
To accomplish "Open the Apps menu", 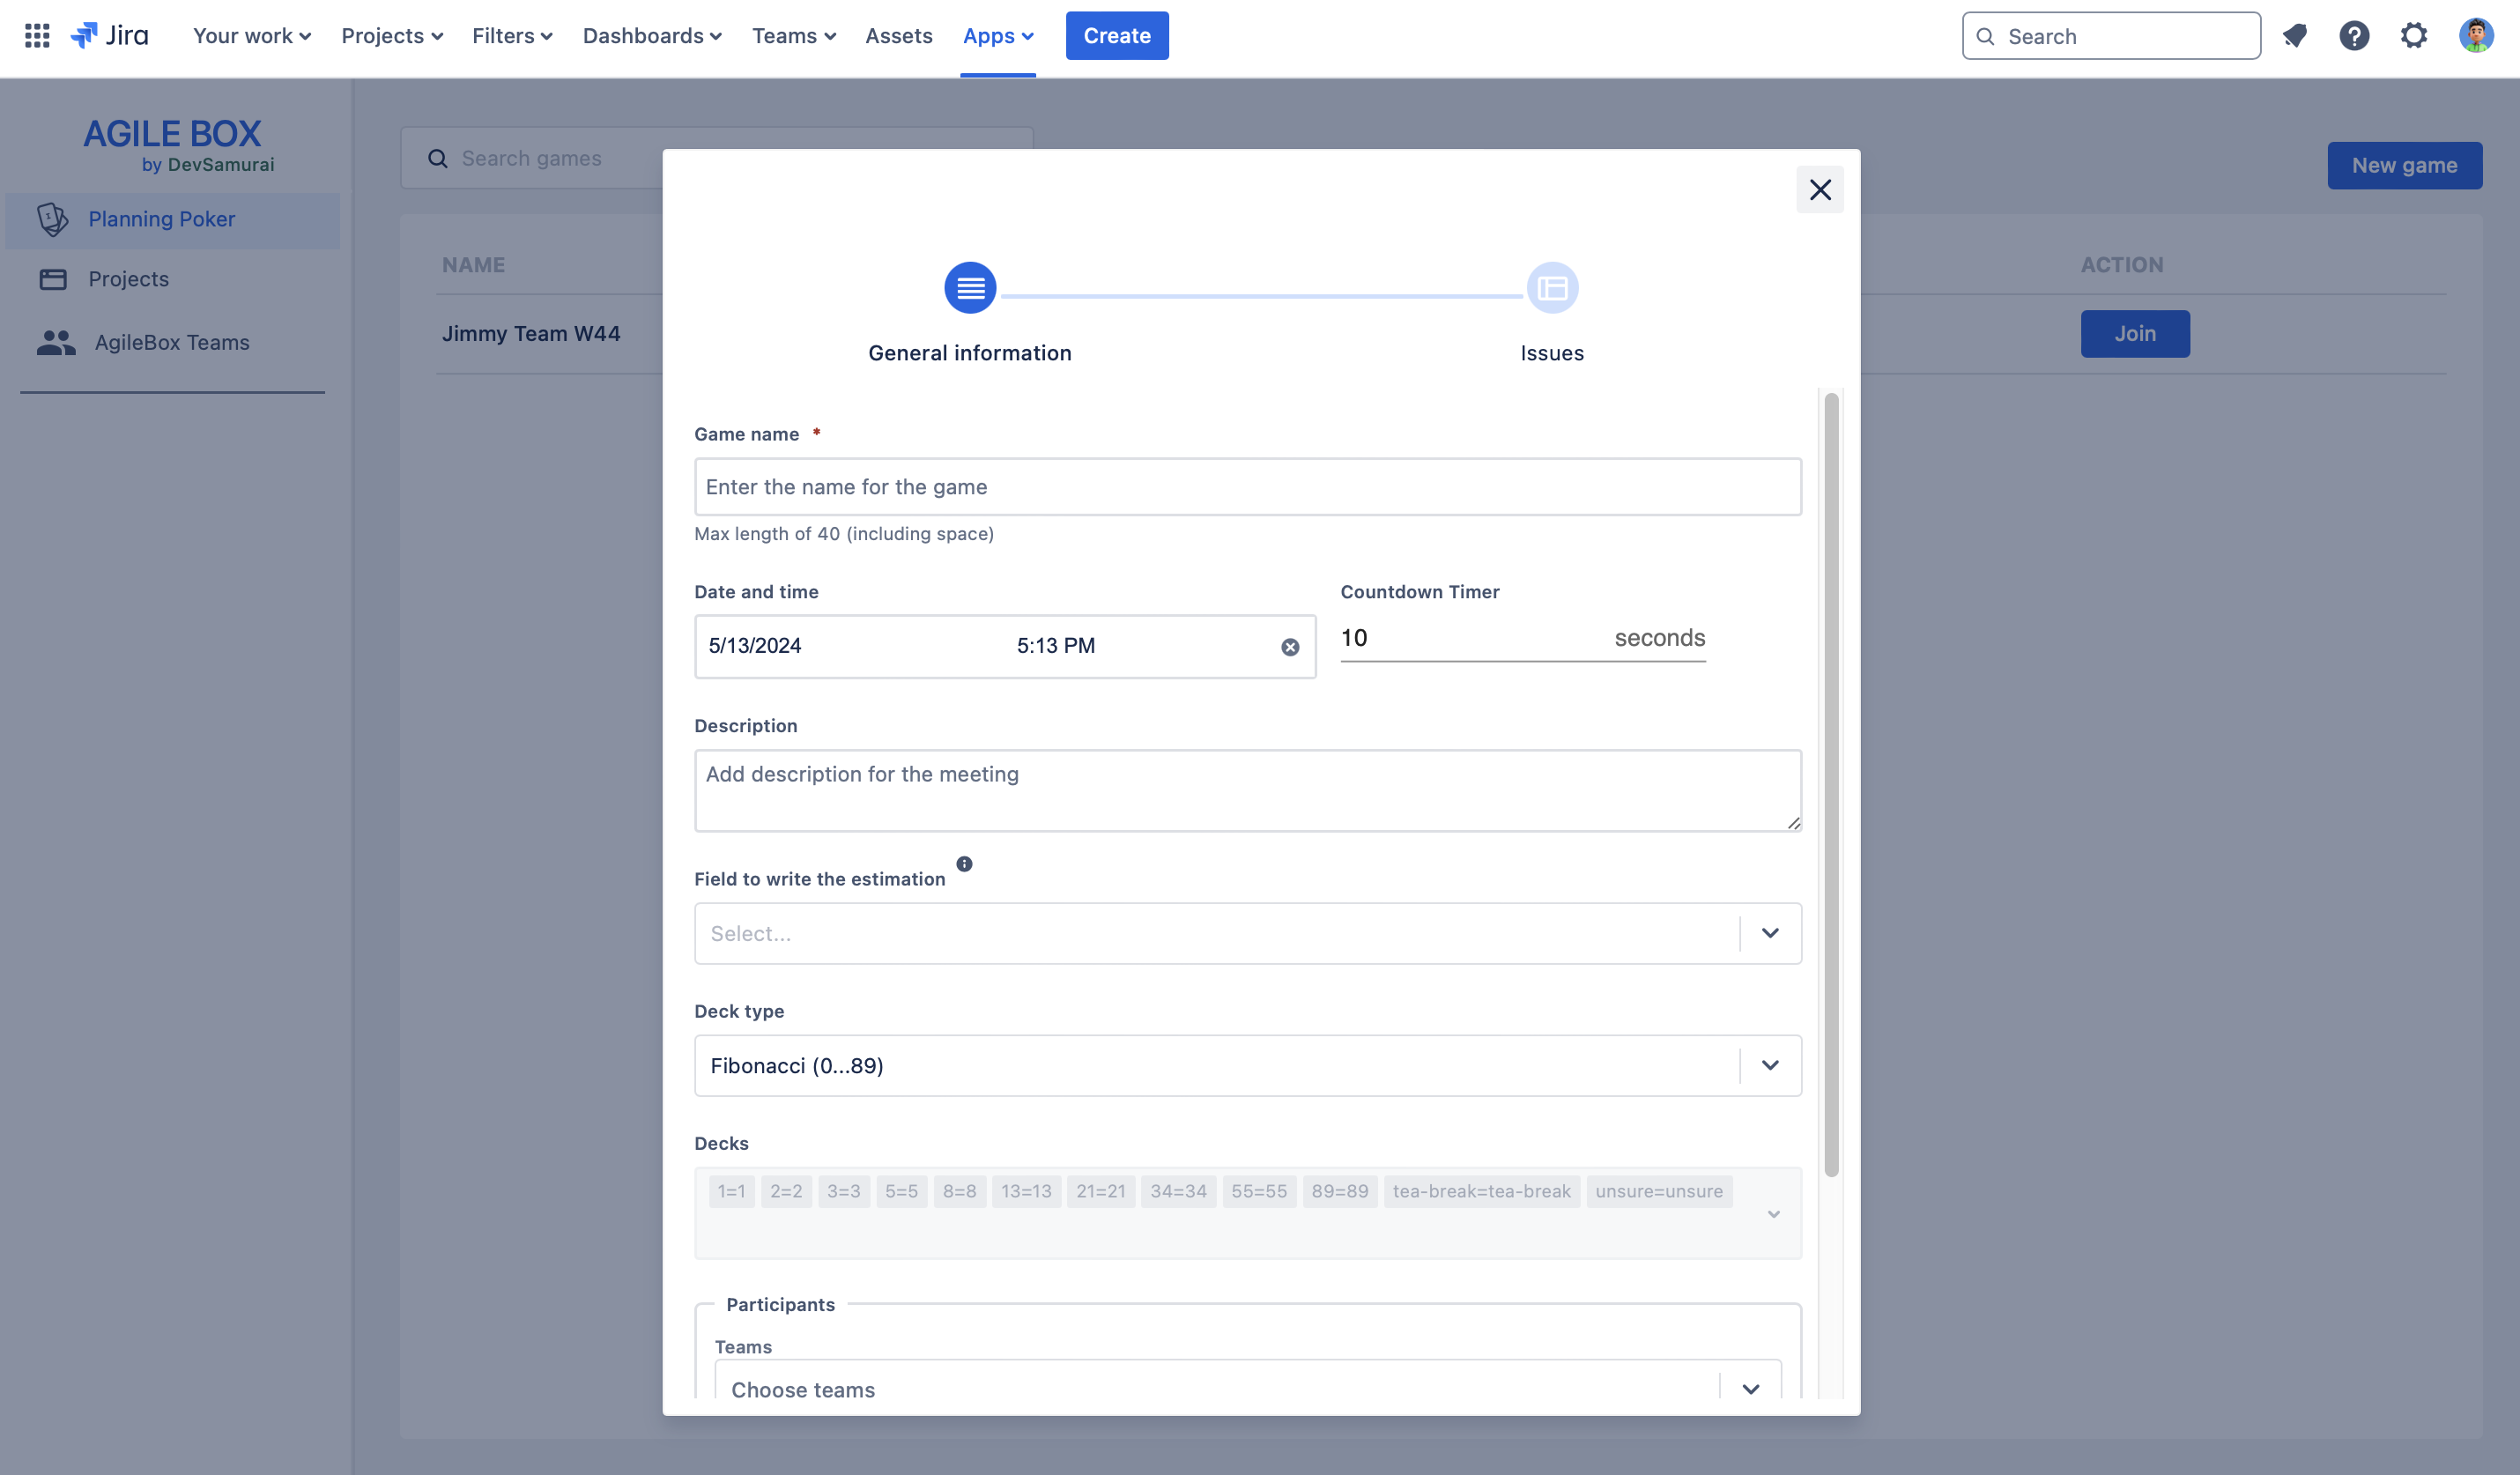I will (998, 36).
